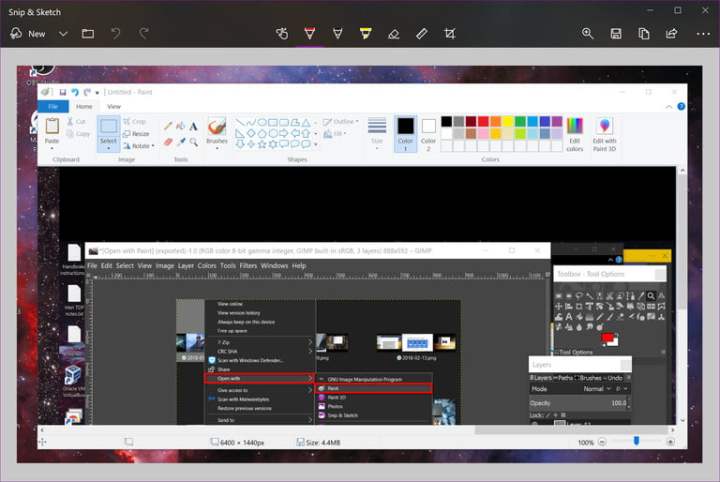
Task: Activate the Eraser tool
Action: pyautogui.click(x=393, y=33)
